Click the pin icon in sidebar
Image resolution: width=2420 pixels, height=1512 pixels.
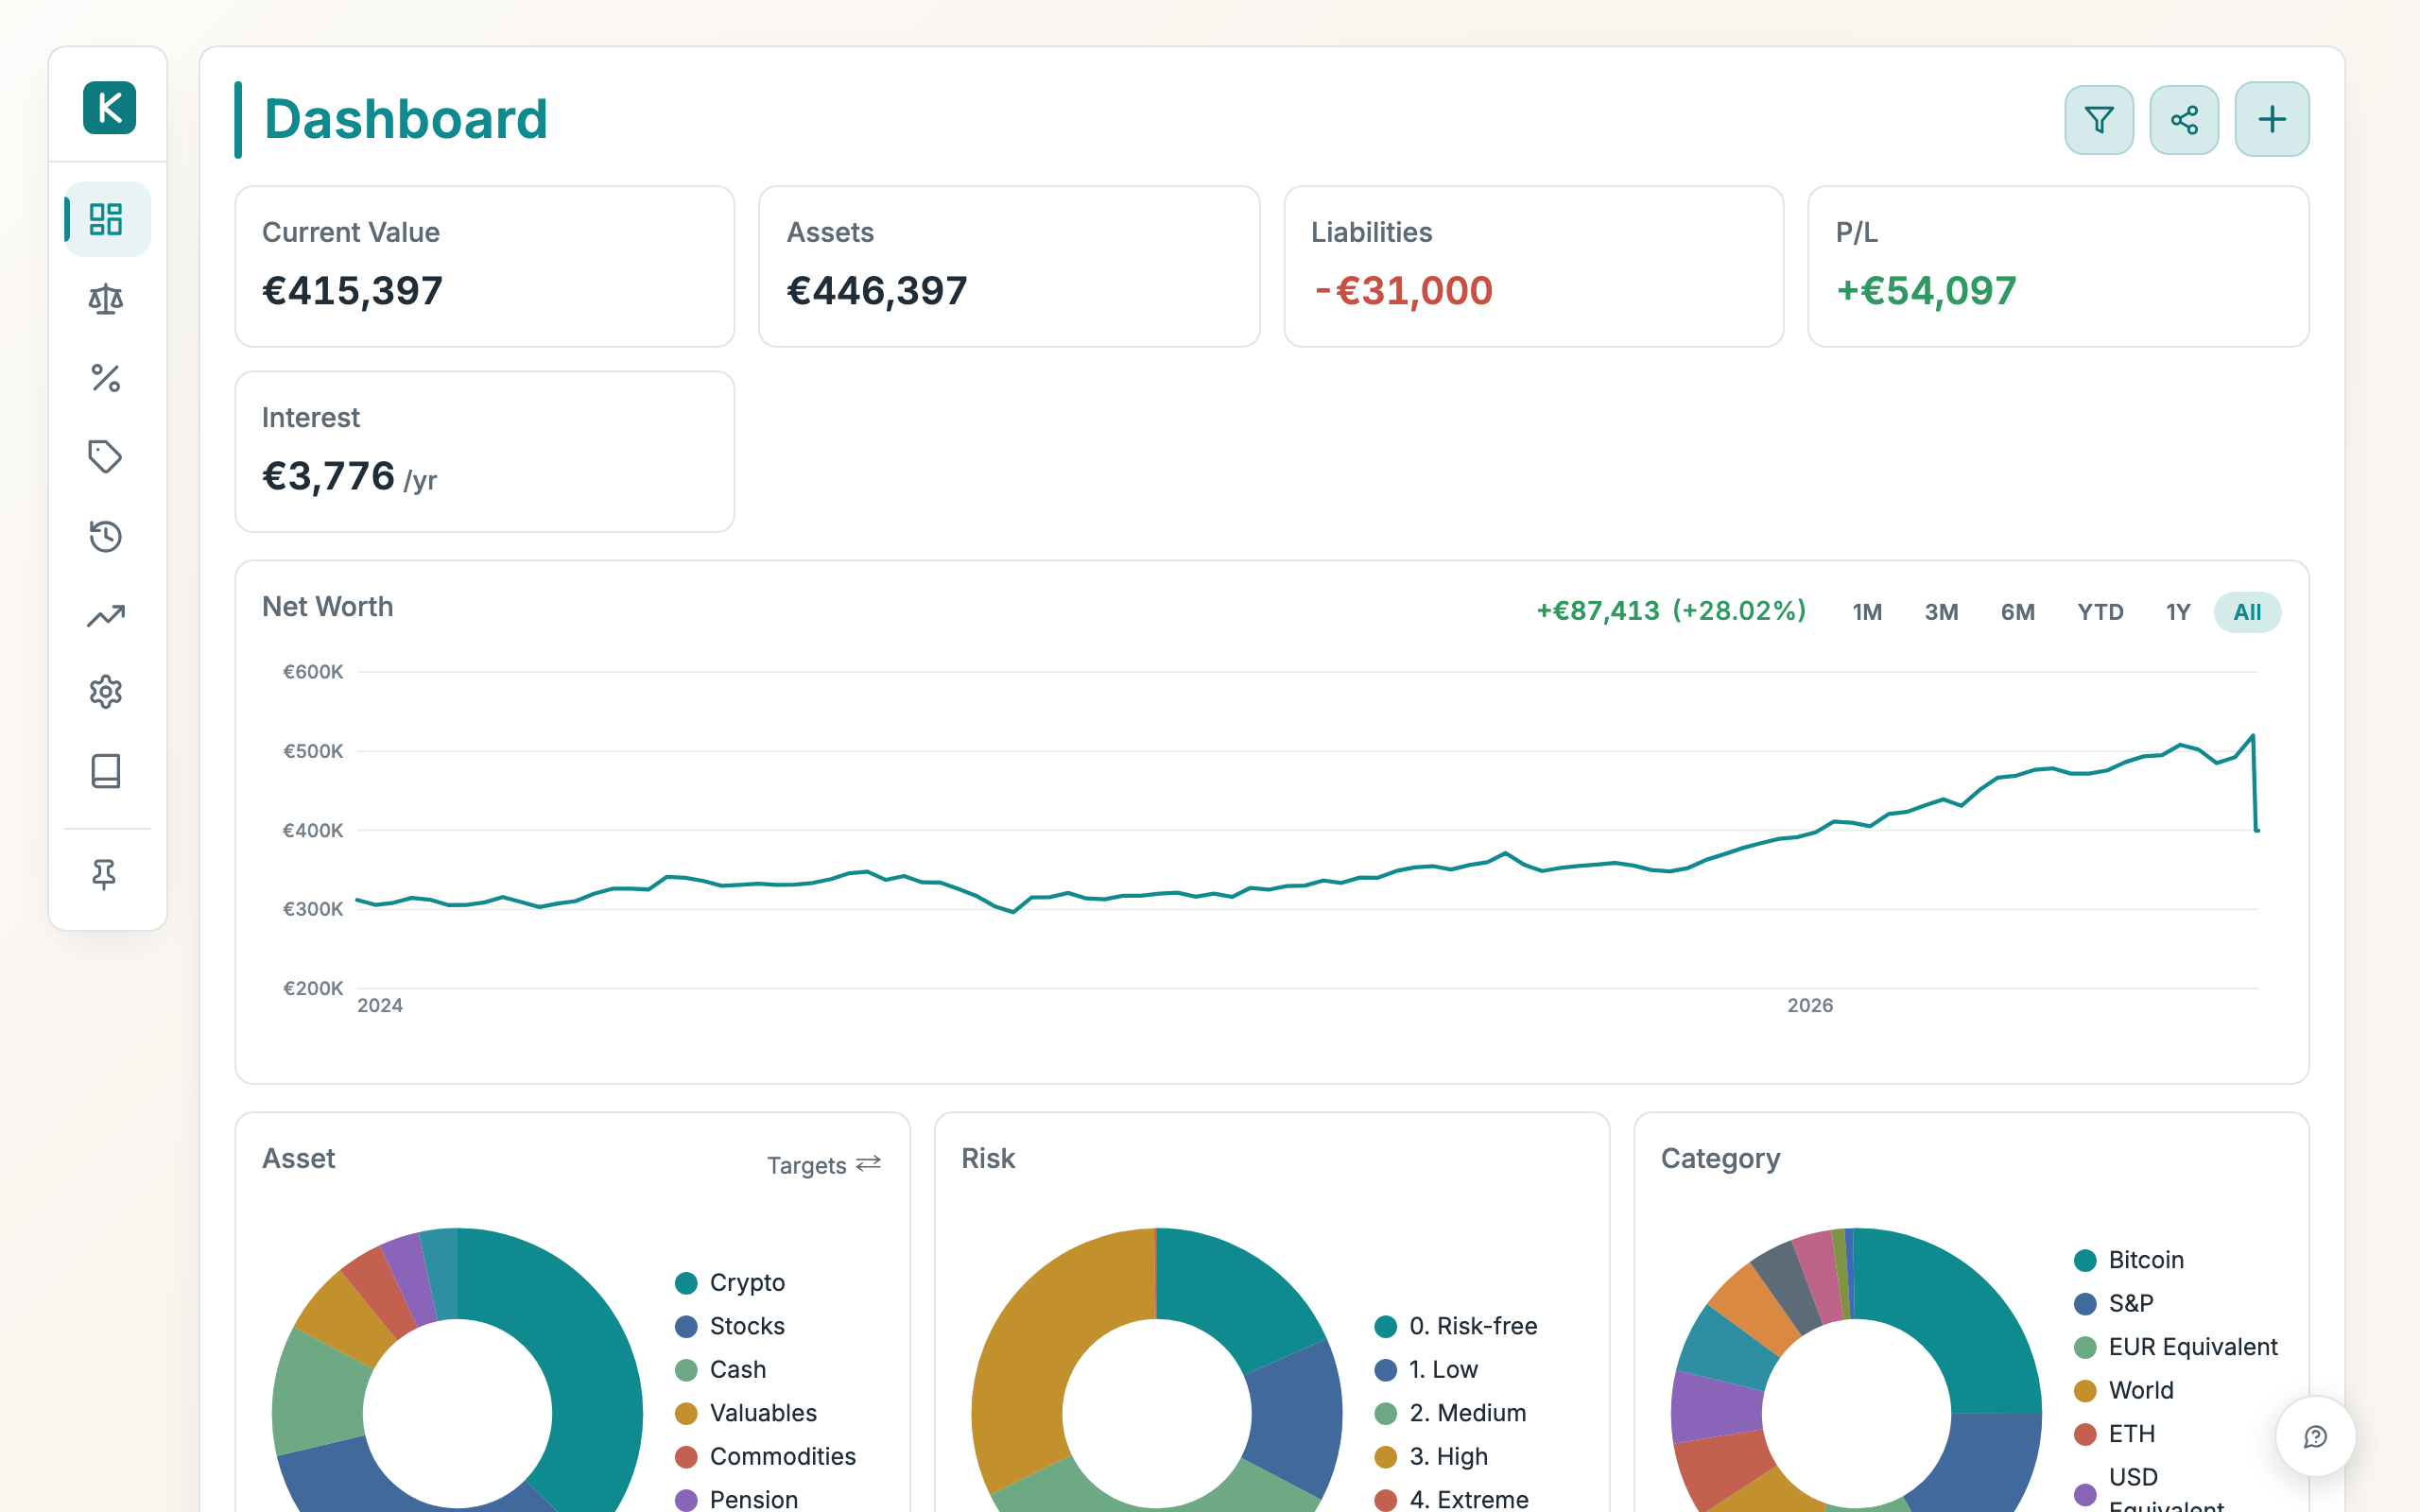click(x=104, y=875)
